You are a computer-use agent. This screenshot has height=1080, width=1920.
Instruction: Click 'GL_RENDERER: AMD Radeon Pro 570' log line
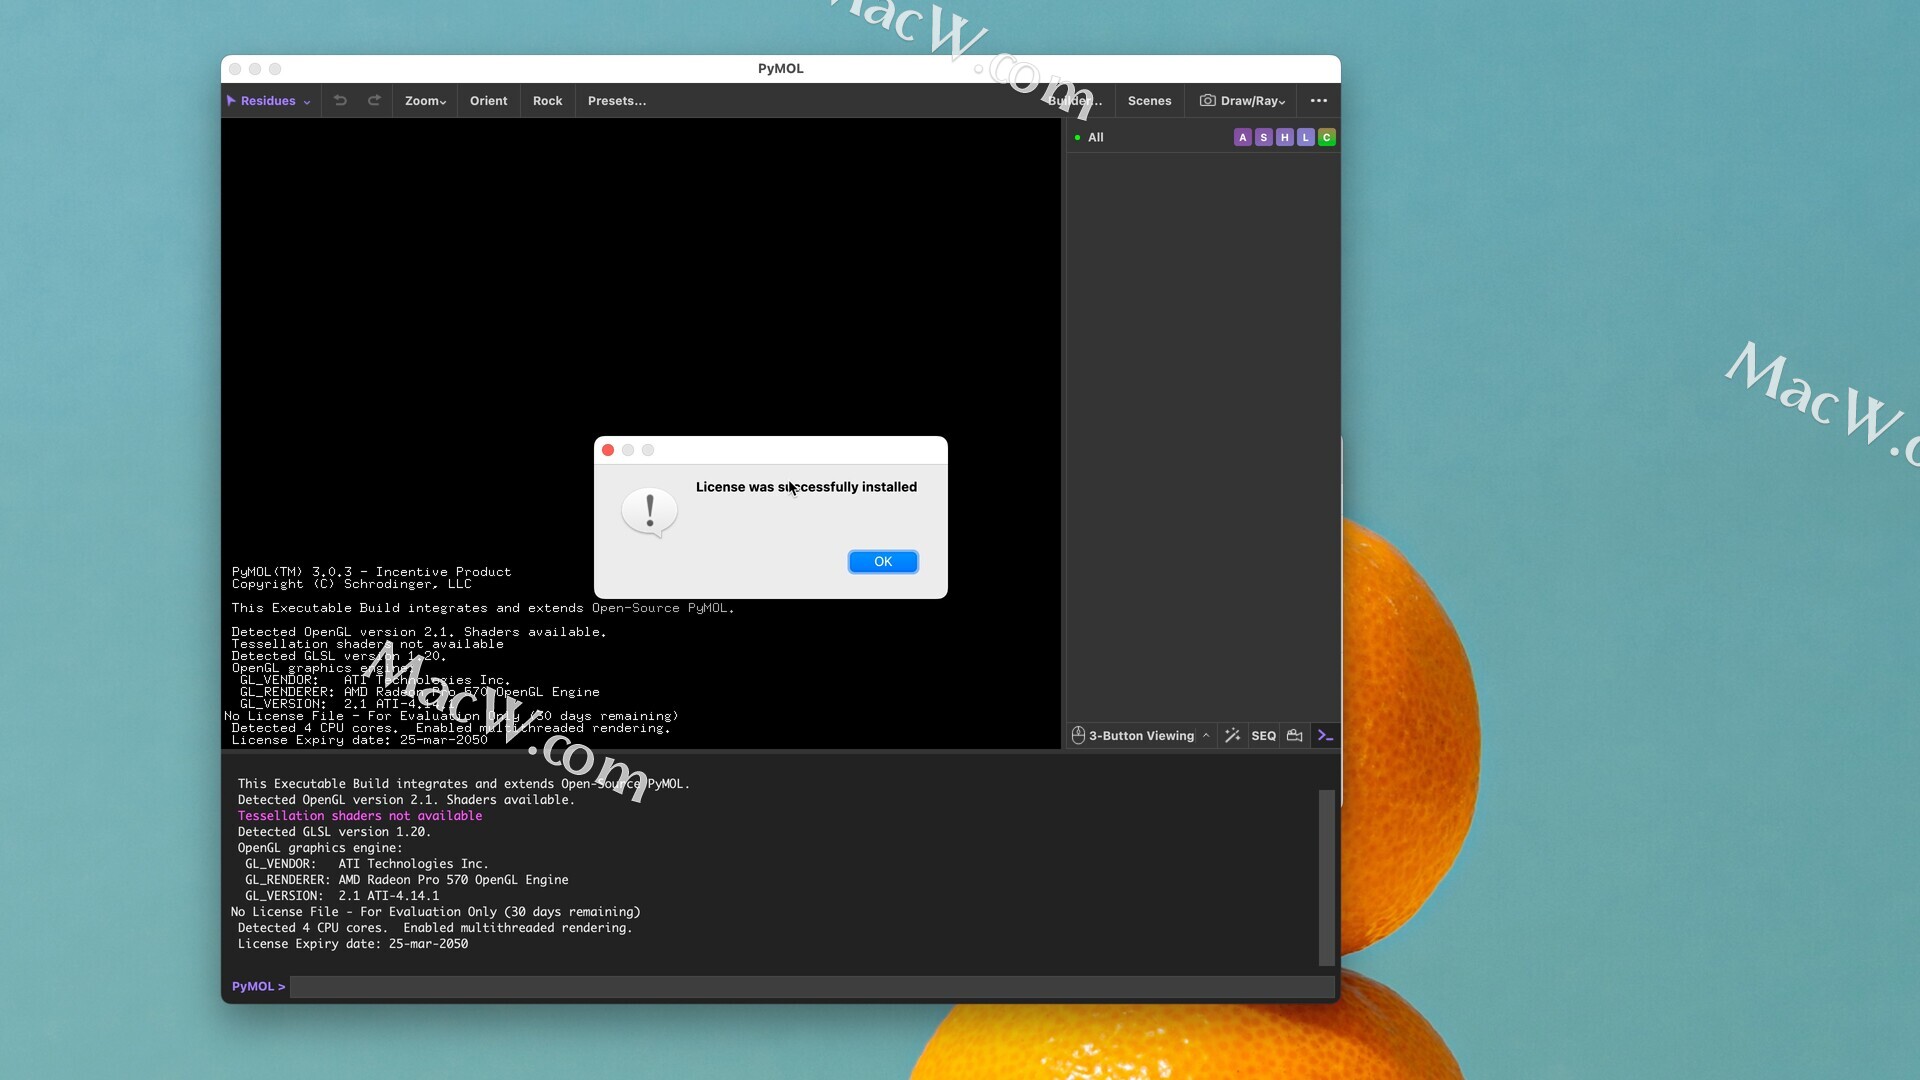coord(407,880)
